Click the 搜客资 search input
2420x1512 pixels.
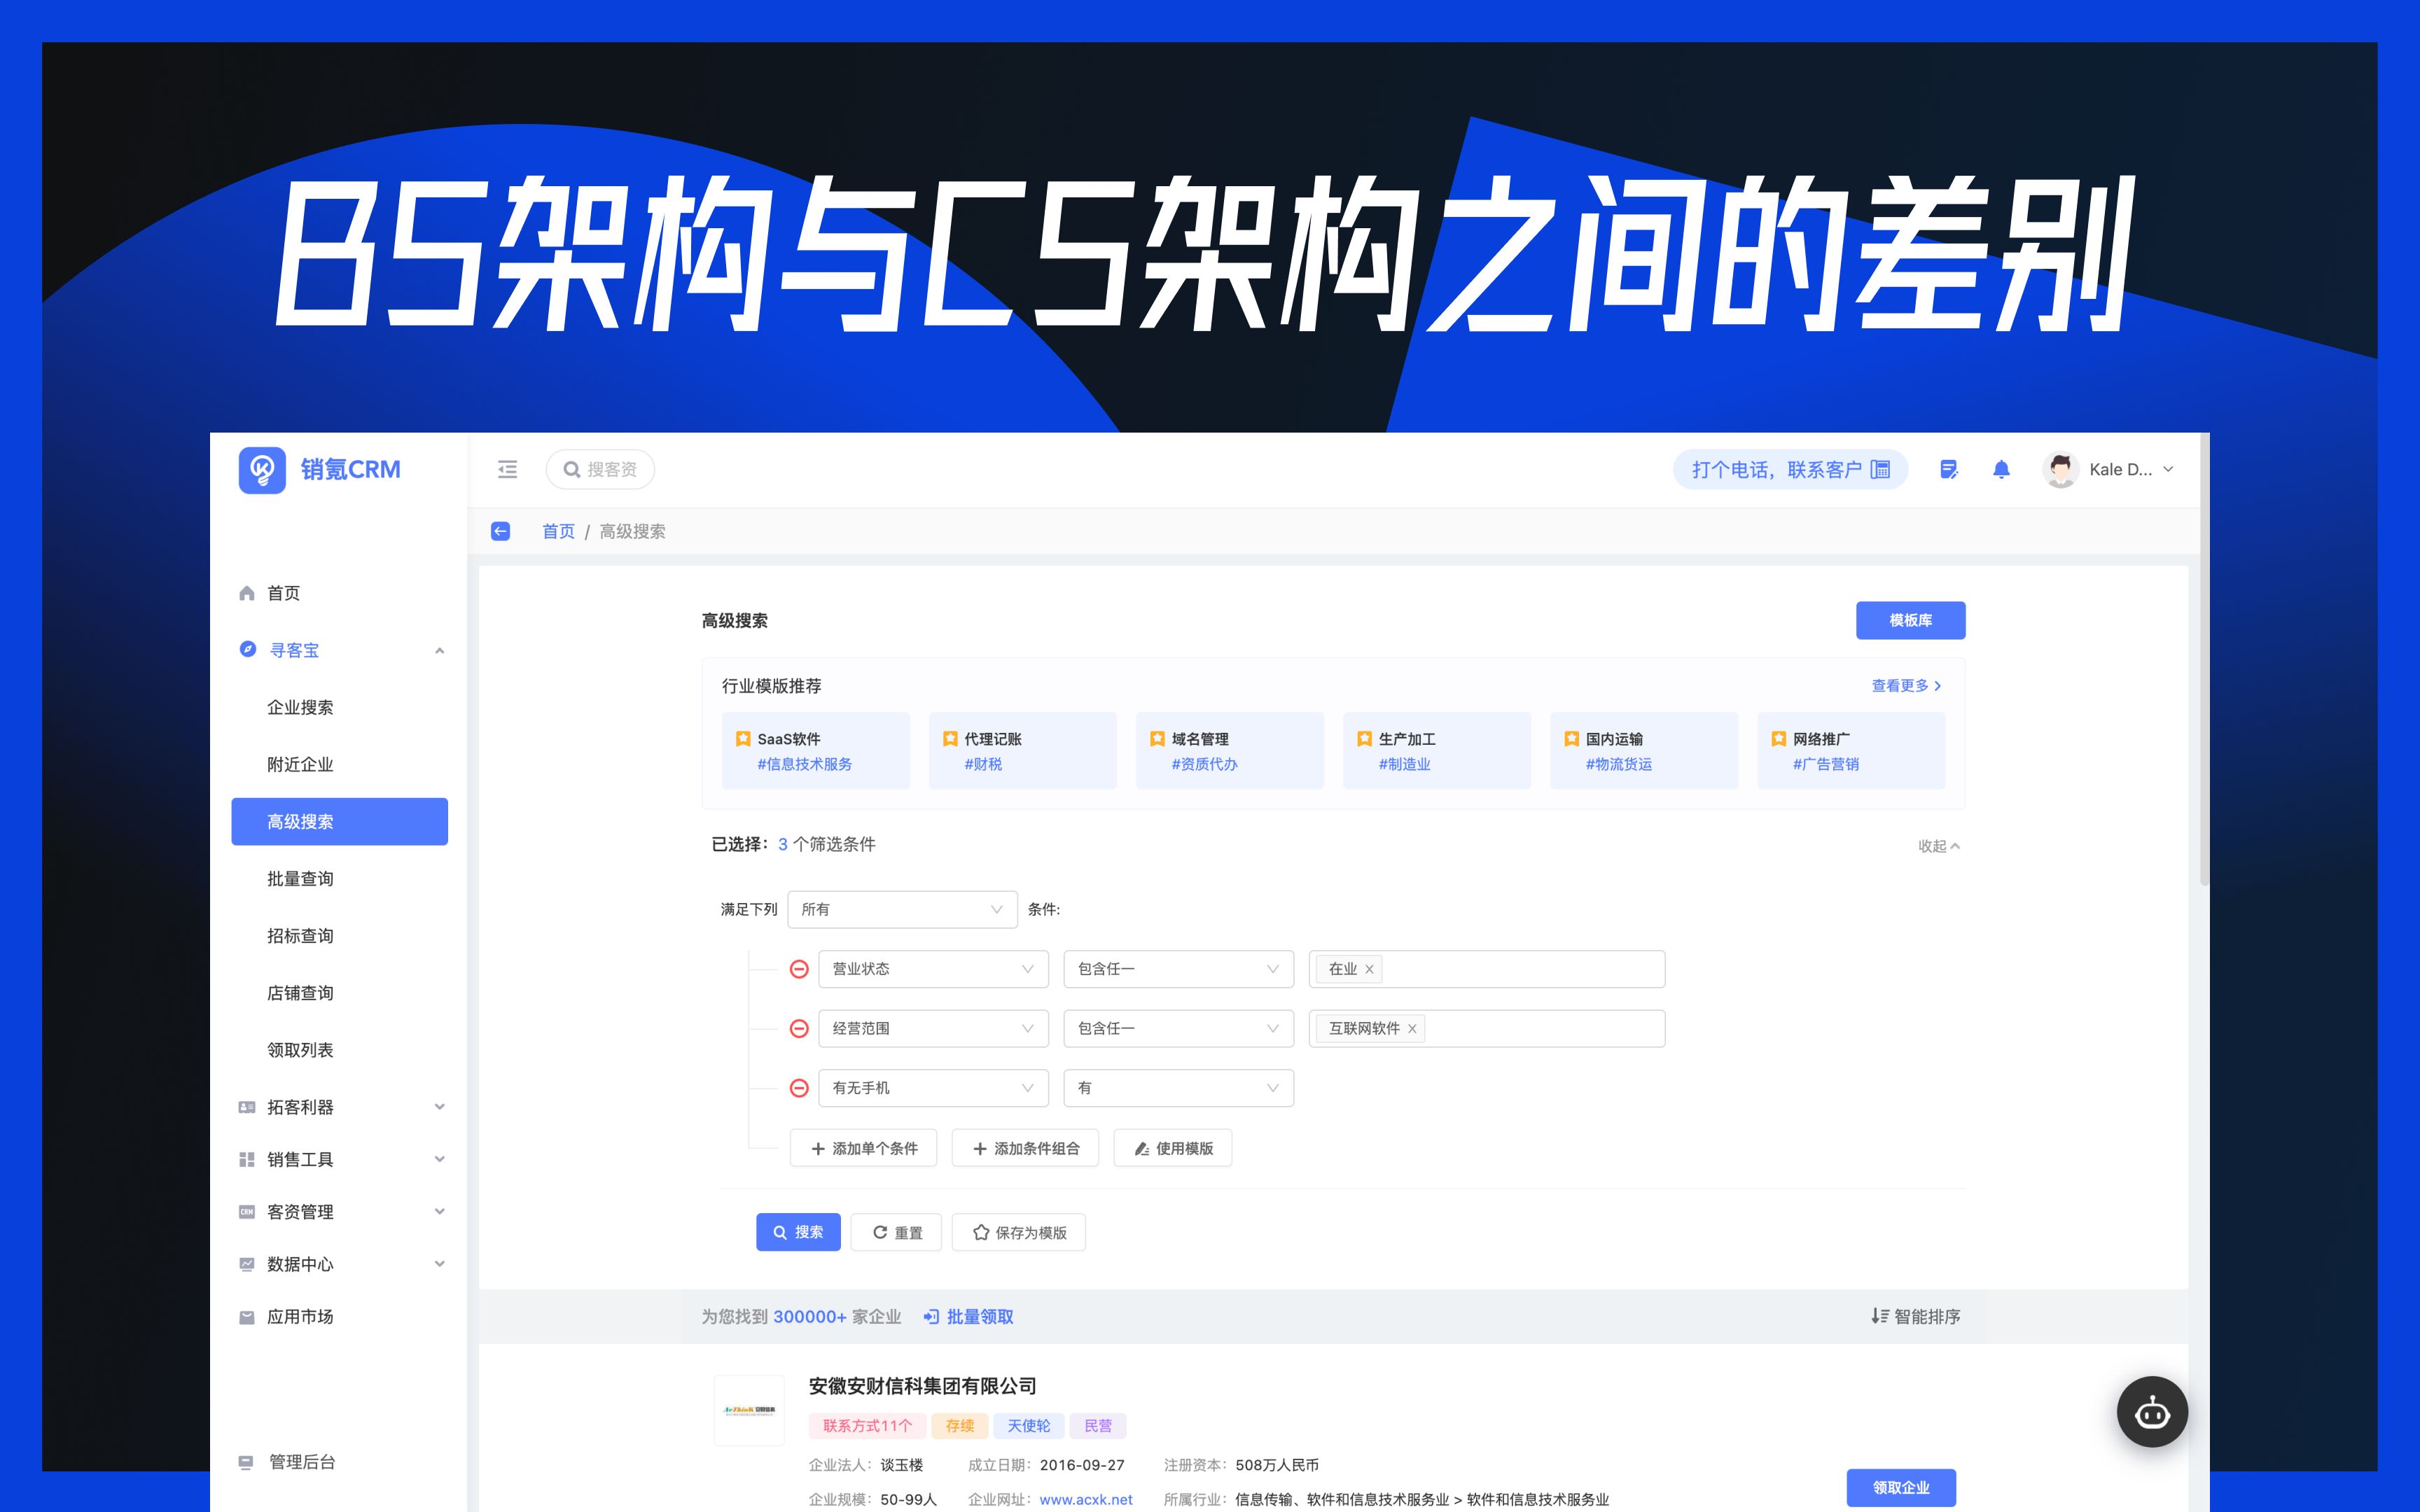(600, 469)
